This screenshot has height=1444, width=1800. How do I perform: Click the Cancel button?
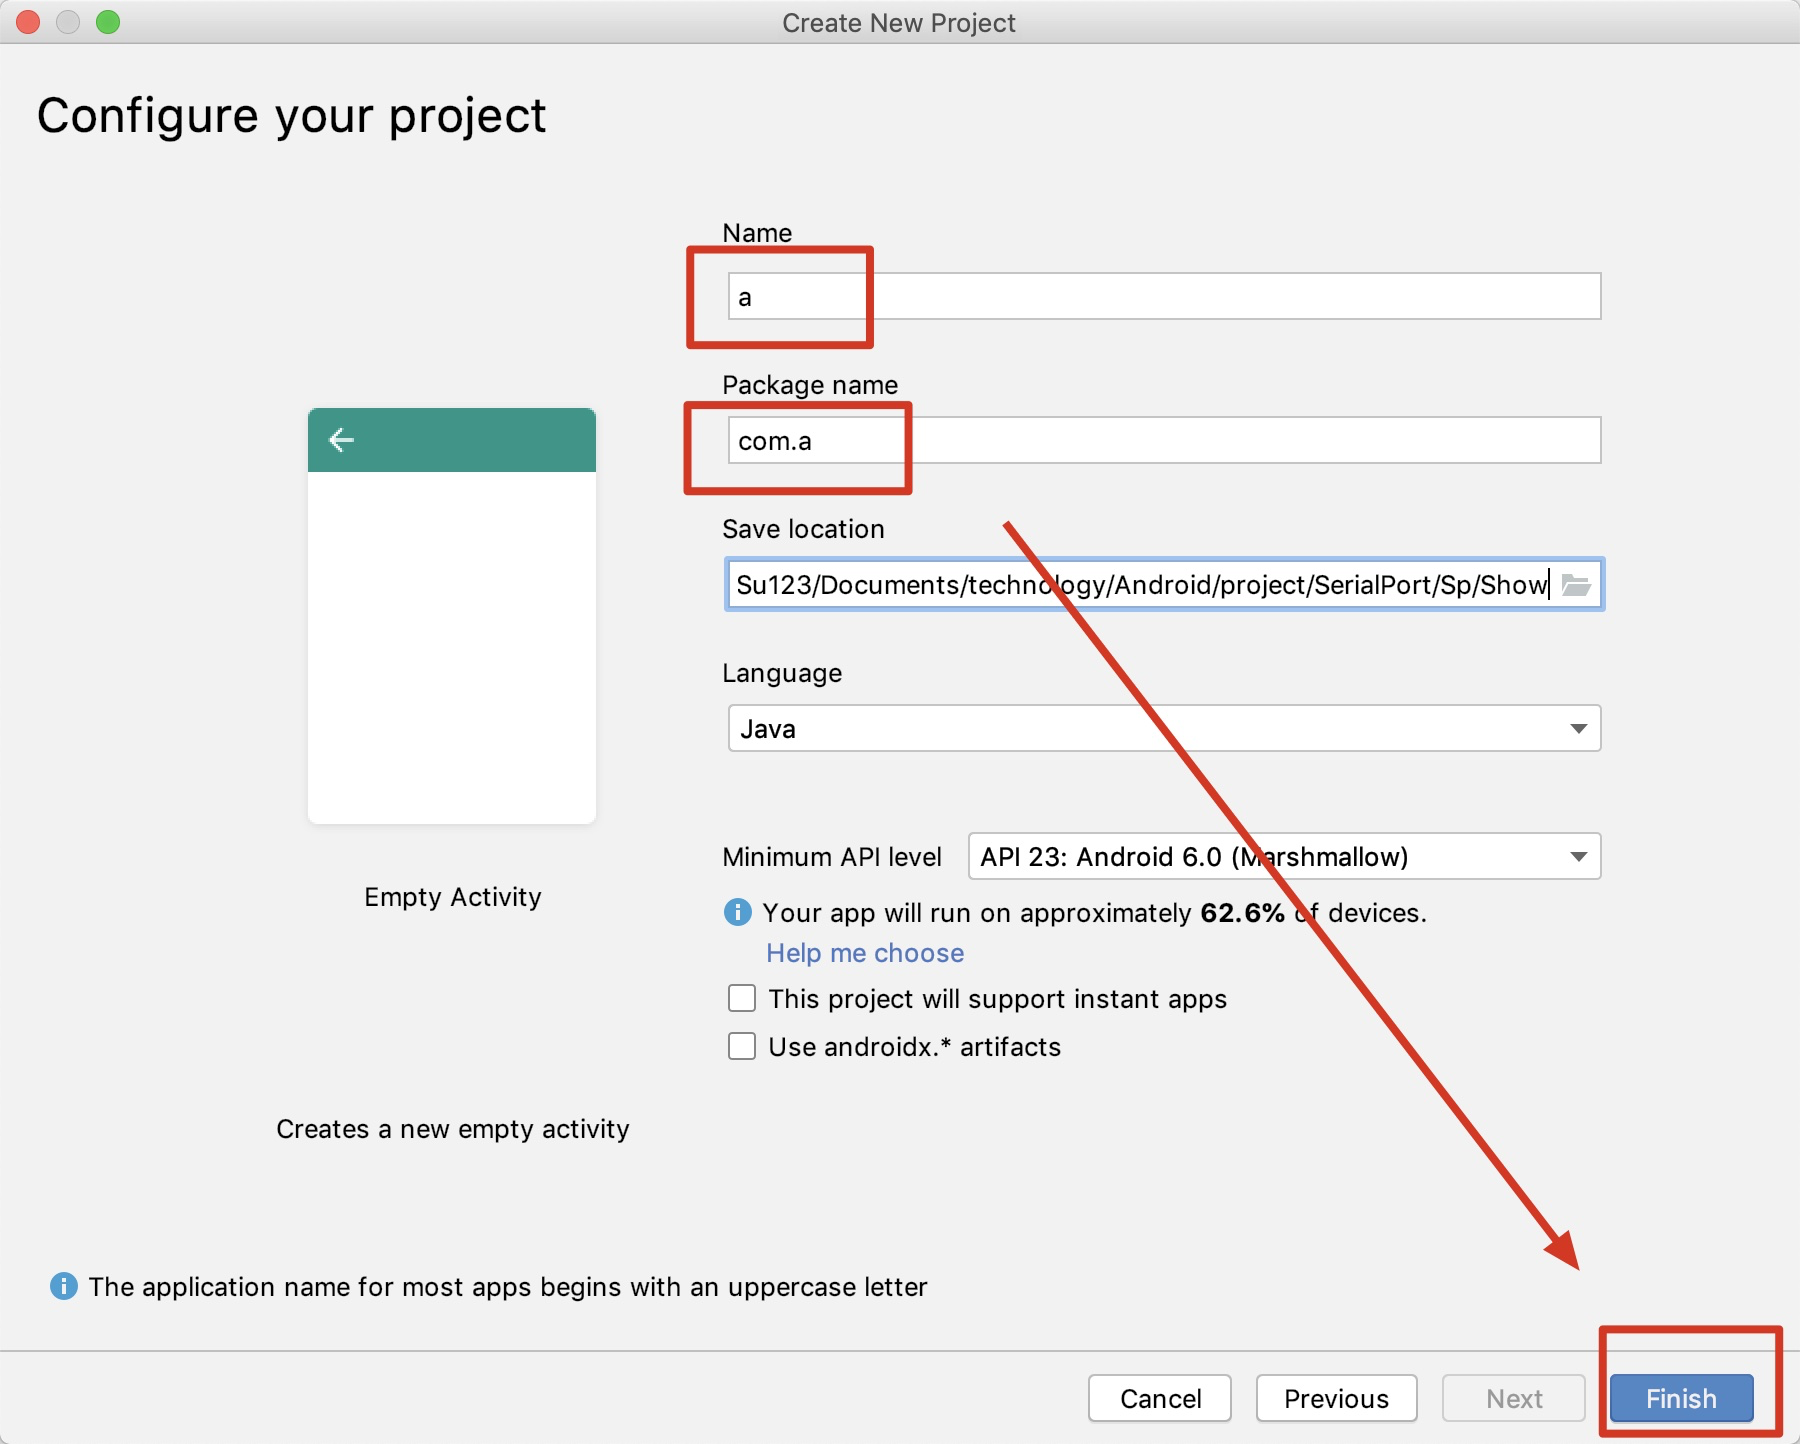pyautogui.click(x=1160, y=1398)
